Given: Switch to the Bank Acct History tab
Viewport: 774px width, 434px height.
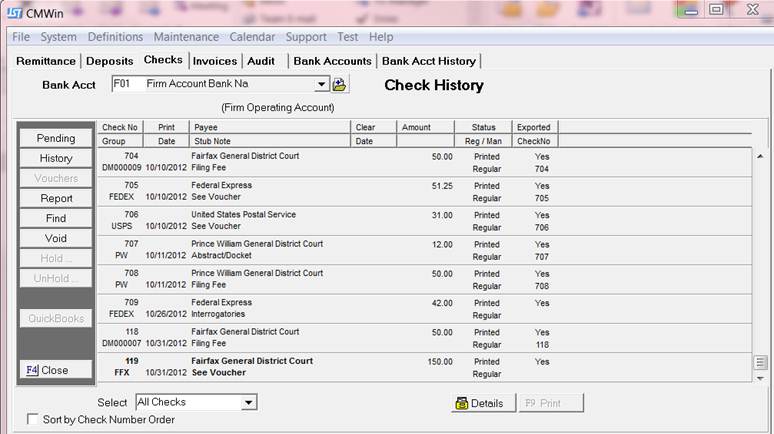Looking at the screenshot, I should (x=429, y=61).
